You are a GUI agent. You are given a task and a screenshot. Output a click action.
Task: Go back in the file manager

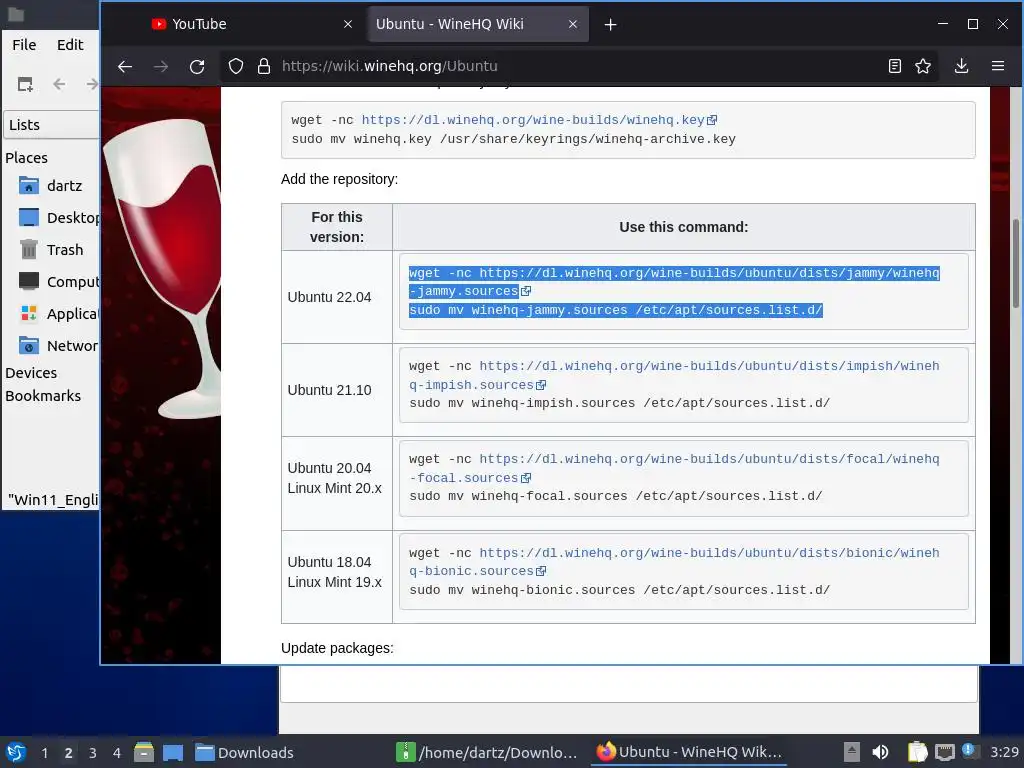click(x=59, y=84)
